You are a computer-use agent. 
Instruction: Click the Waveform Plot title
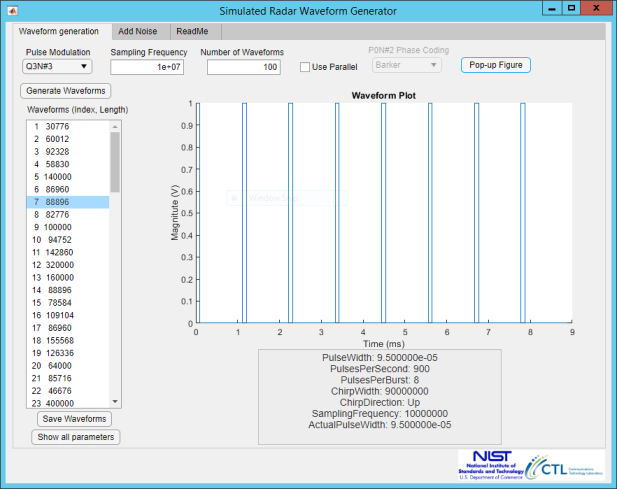(384, 96)
